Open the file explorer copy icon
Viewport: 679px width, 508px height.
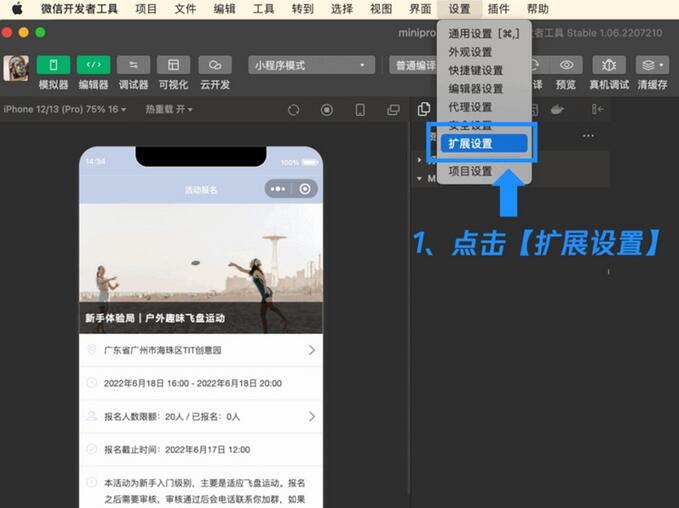coord(424,109)
